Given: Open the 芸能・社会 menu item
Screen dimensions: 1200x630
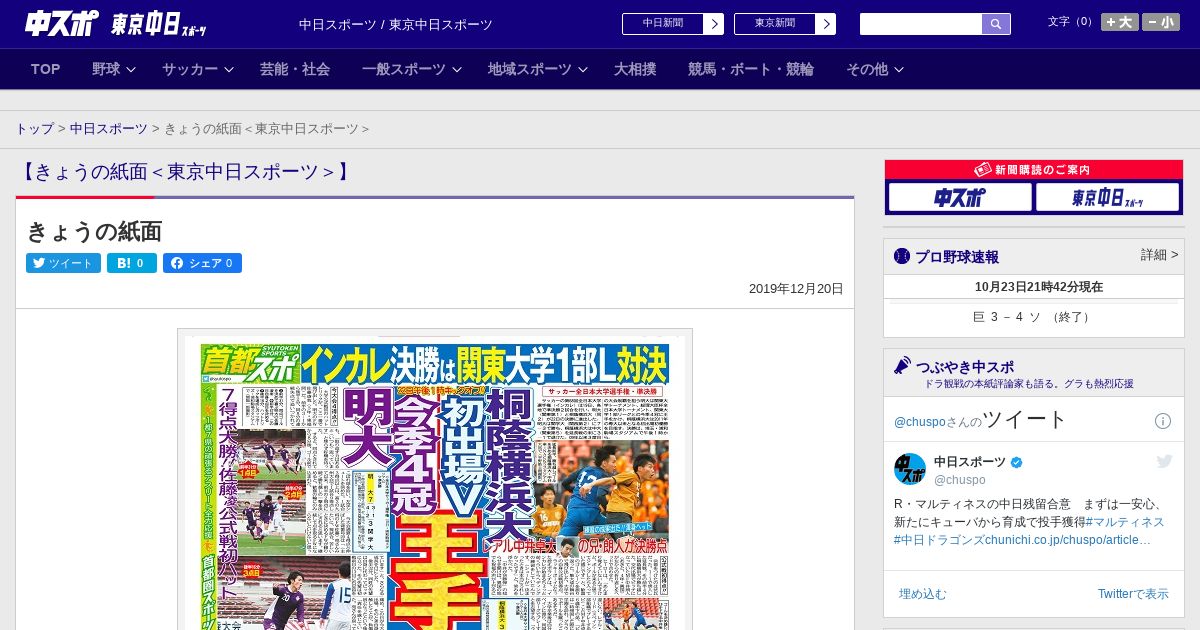Looking at the screenshot, I should coord(295,69).
